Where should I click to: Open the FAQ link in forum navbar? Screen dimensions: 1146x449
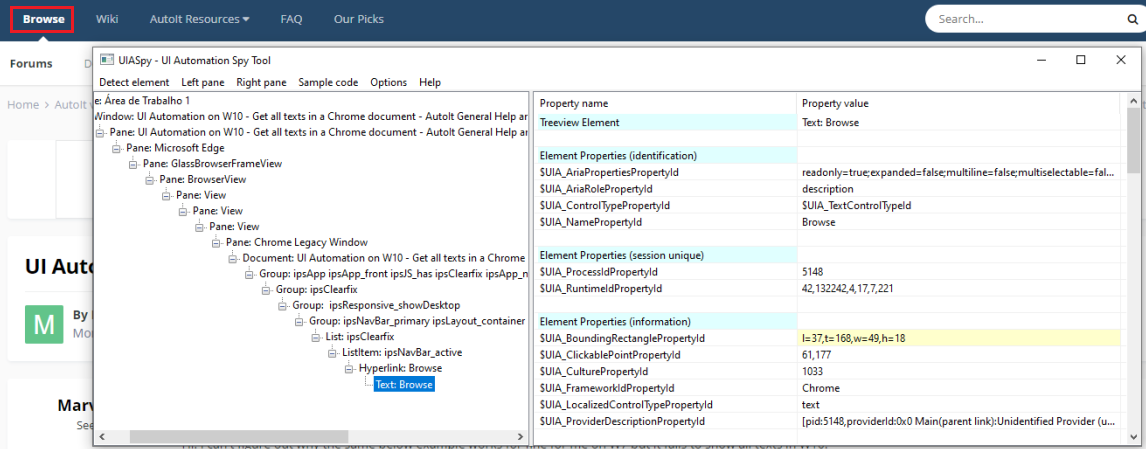(291, 19)
